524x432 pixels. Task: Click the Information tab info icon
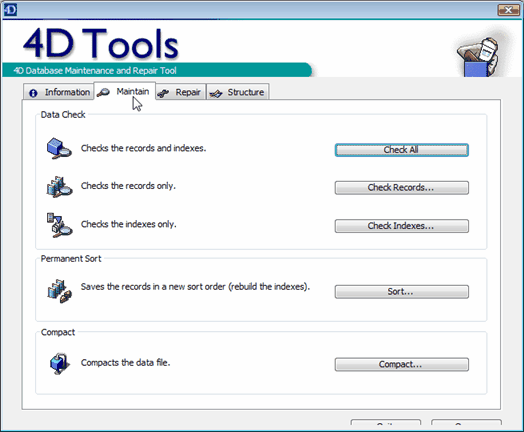pyautogui.click(x=33, y=93)
